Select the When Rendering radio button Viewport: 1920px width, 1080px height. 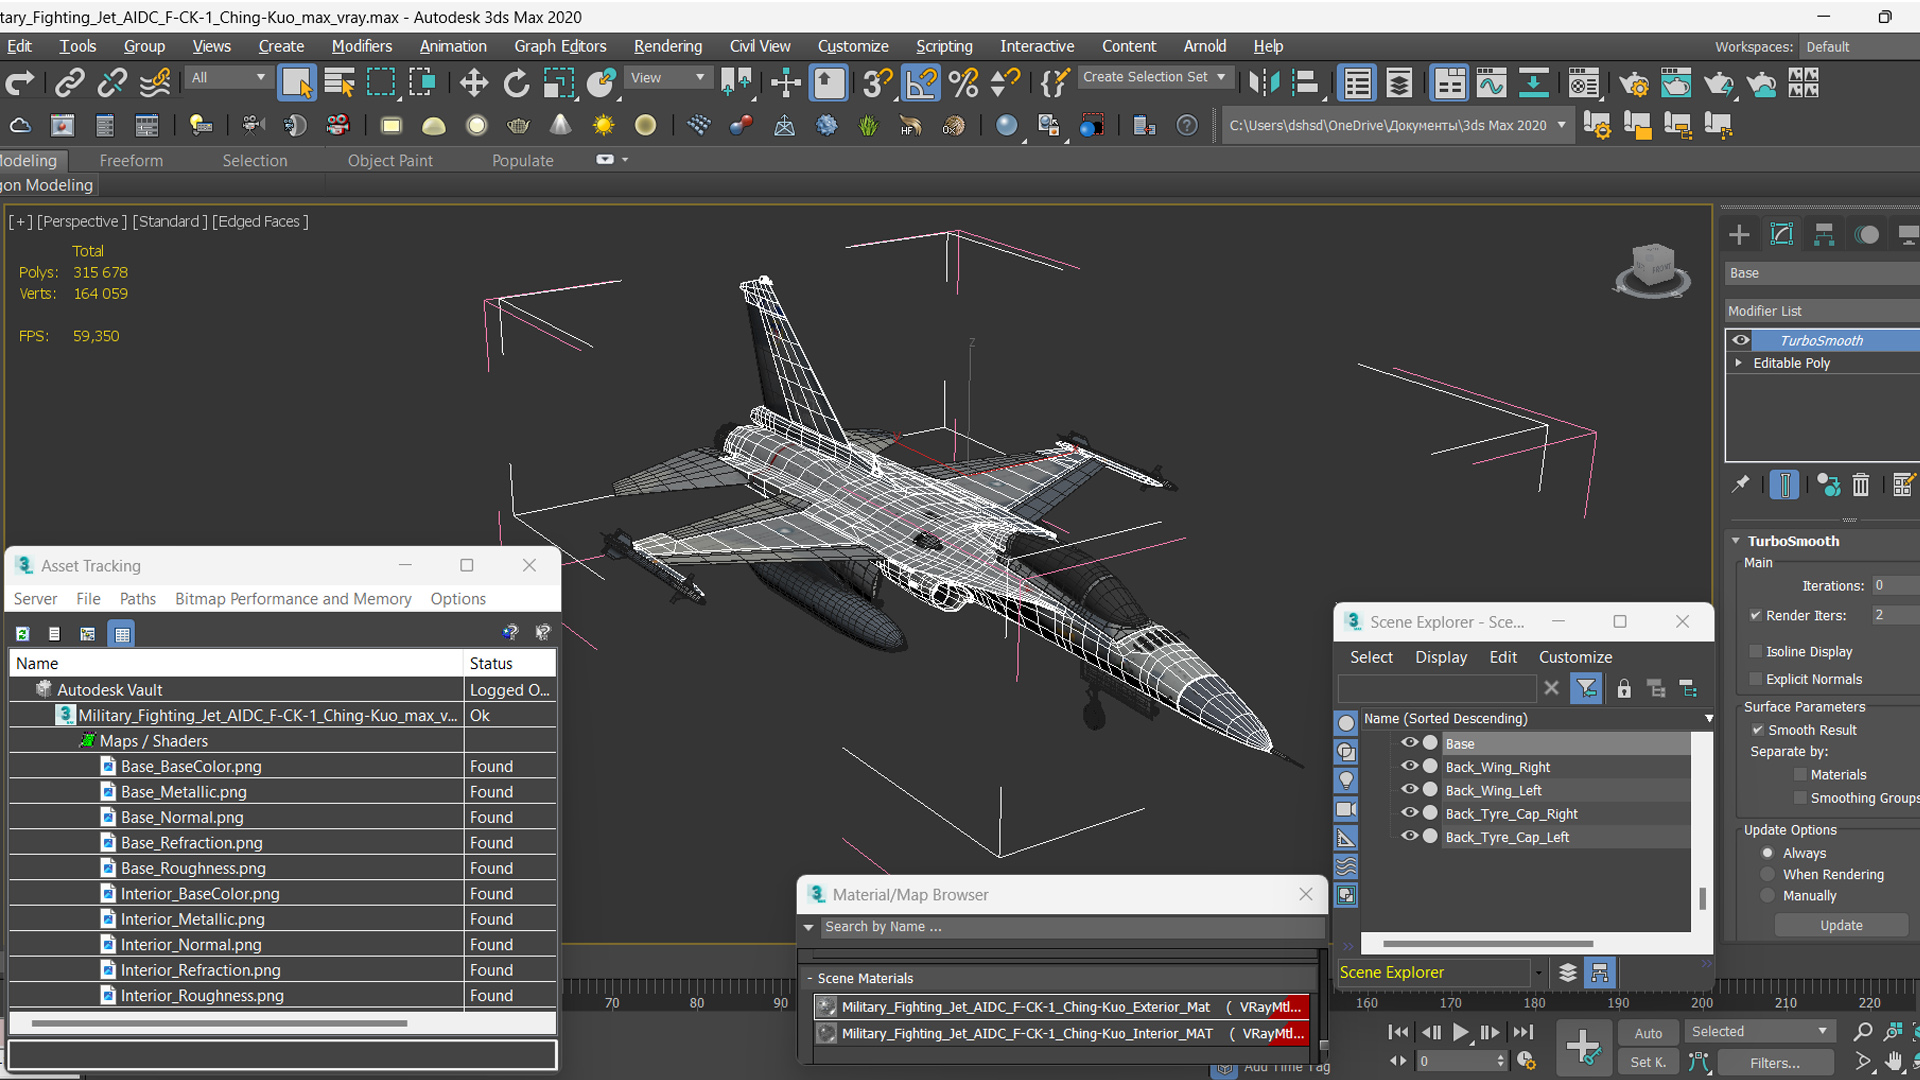[x=1768, y=874]
